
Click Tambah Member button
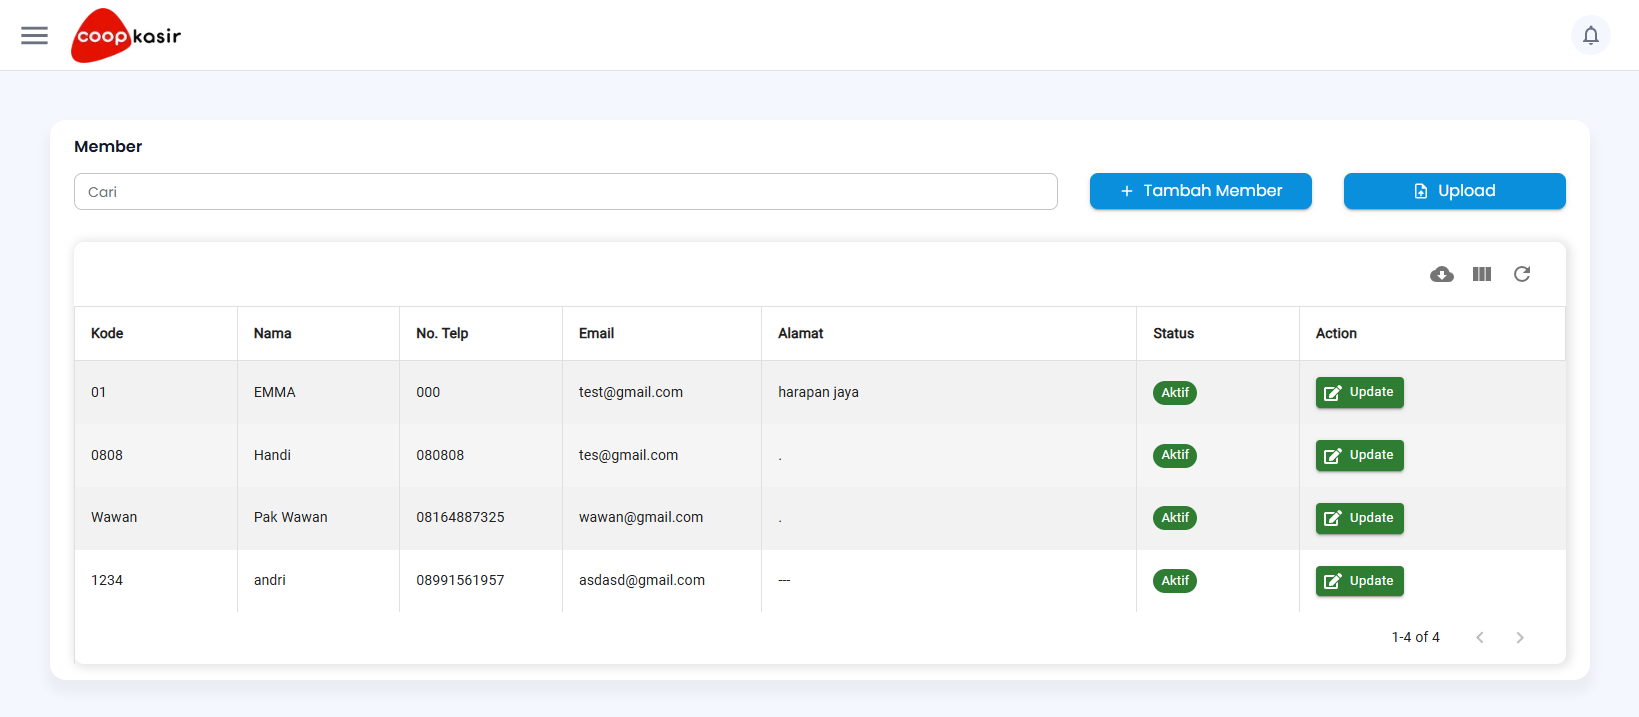(1200, 191)
